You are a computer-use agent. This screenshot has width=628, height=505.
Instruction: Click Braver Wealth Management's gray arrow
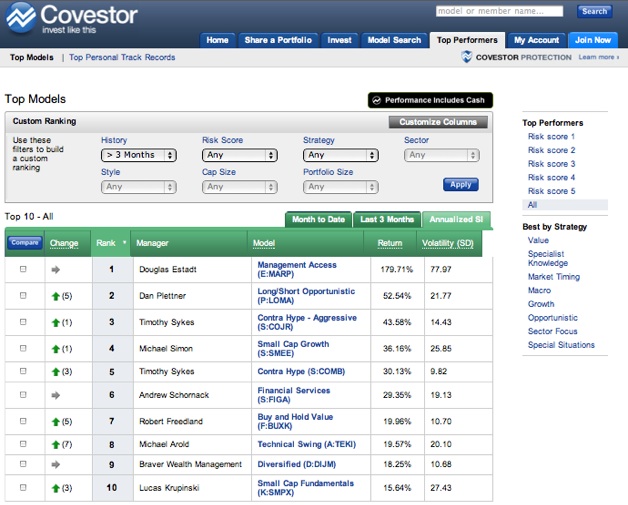click(56, 465)
